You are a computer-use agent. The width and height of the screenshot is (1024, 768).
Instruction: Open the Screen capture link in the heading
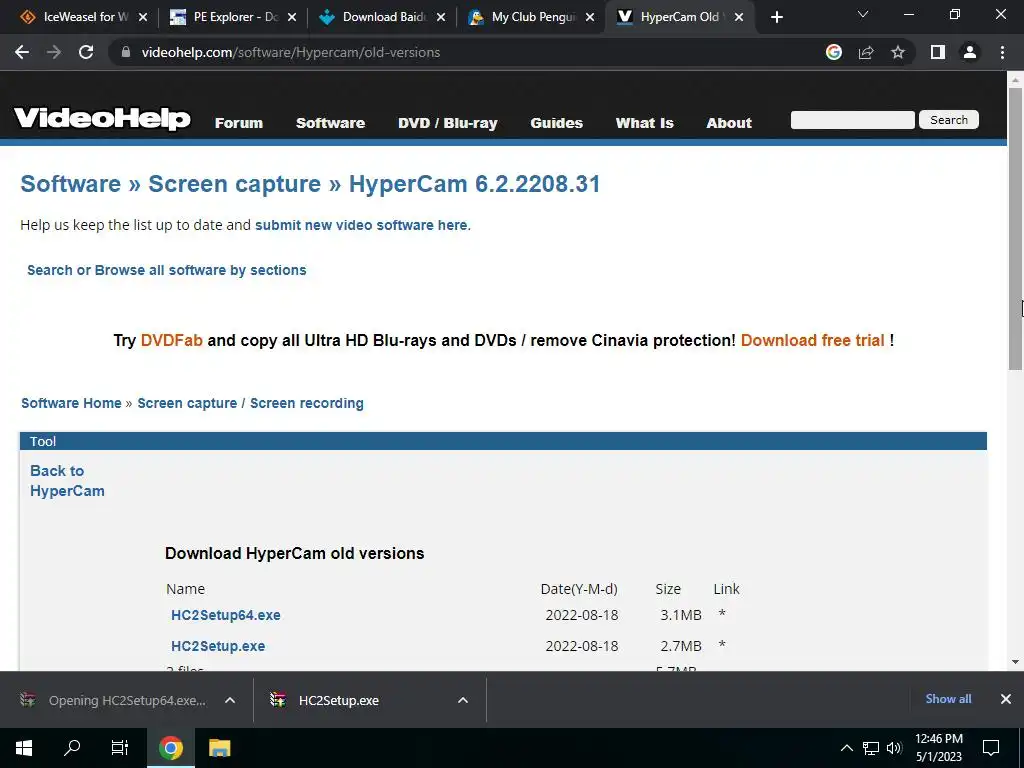coord(234,184)
